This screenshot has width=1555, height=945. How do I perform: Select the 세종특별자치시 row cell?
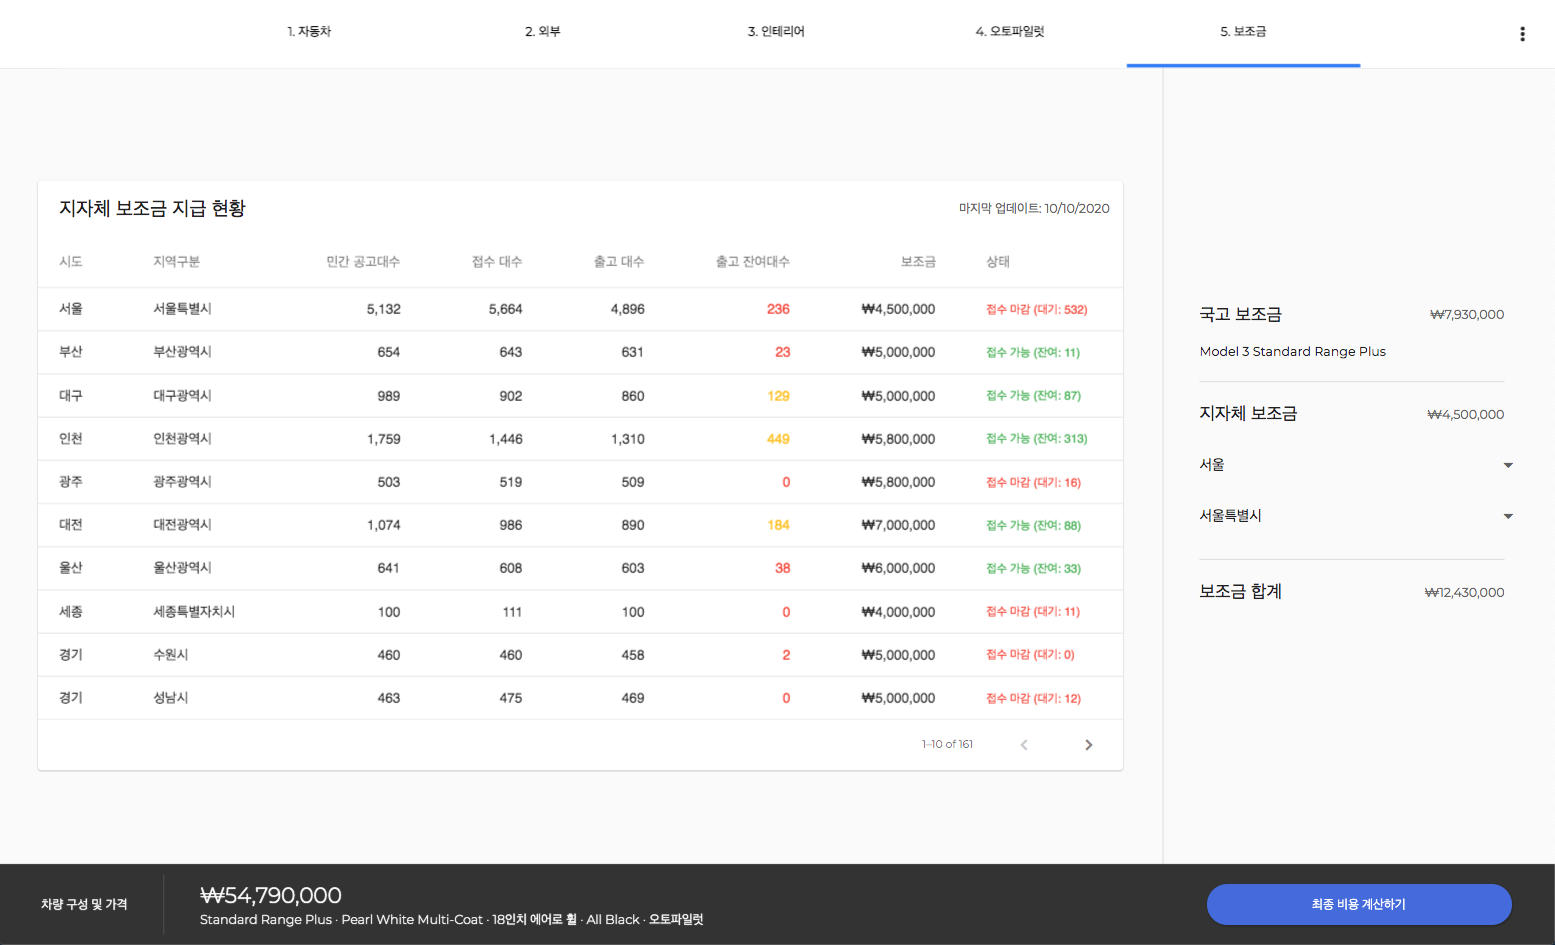click(x=194, y=612)
